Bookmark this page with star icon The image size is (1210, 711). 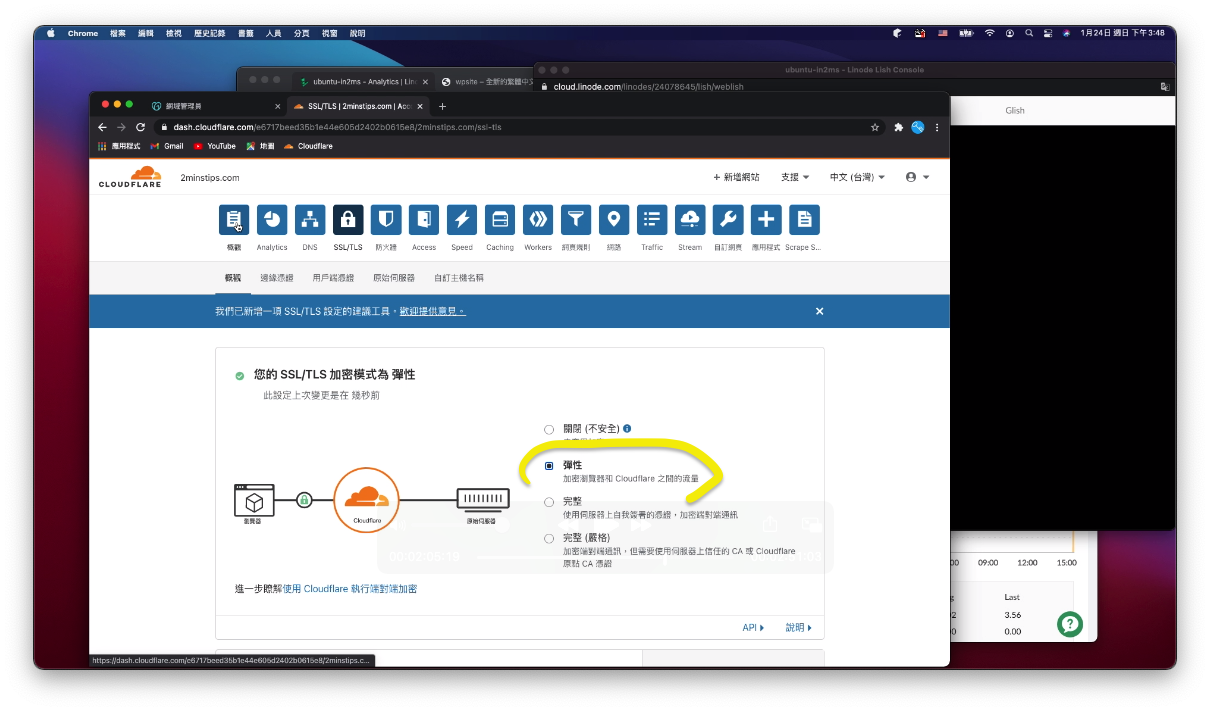(x=875, y=127)
